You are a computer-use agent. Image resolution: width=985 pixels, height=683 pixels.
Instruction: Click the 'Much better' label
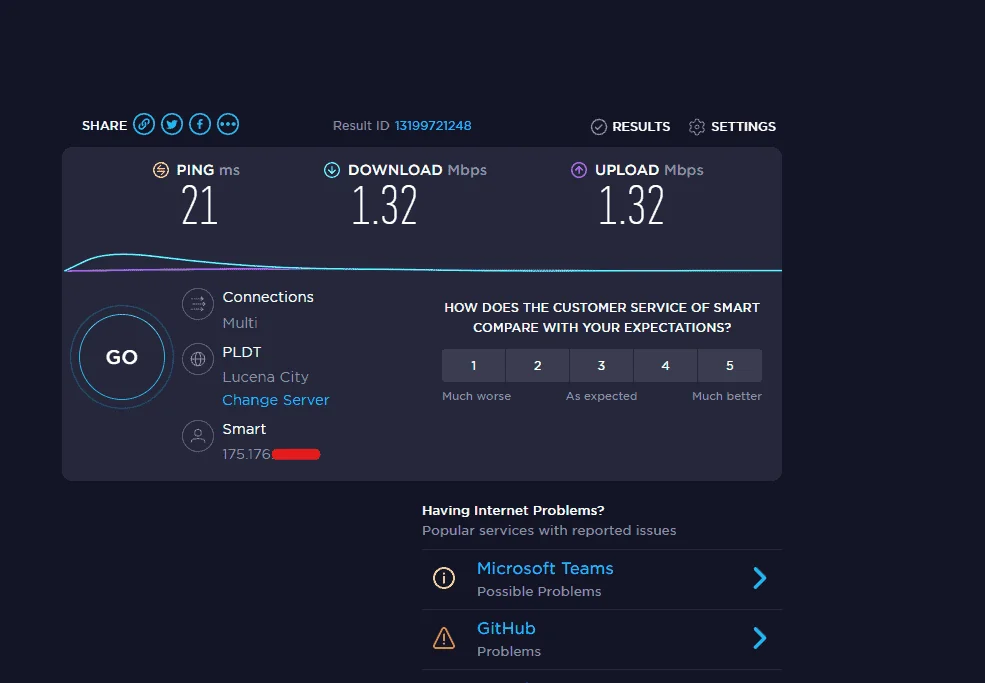[727, 396]
